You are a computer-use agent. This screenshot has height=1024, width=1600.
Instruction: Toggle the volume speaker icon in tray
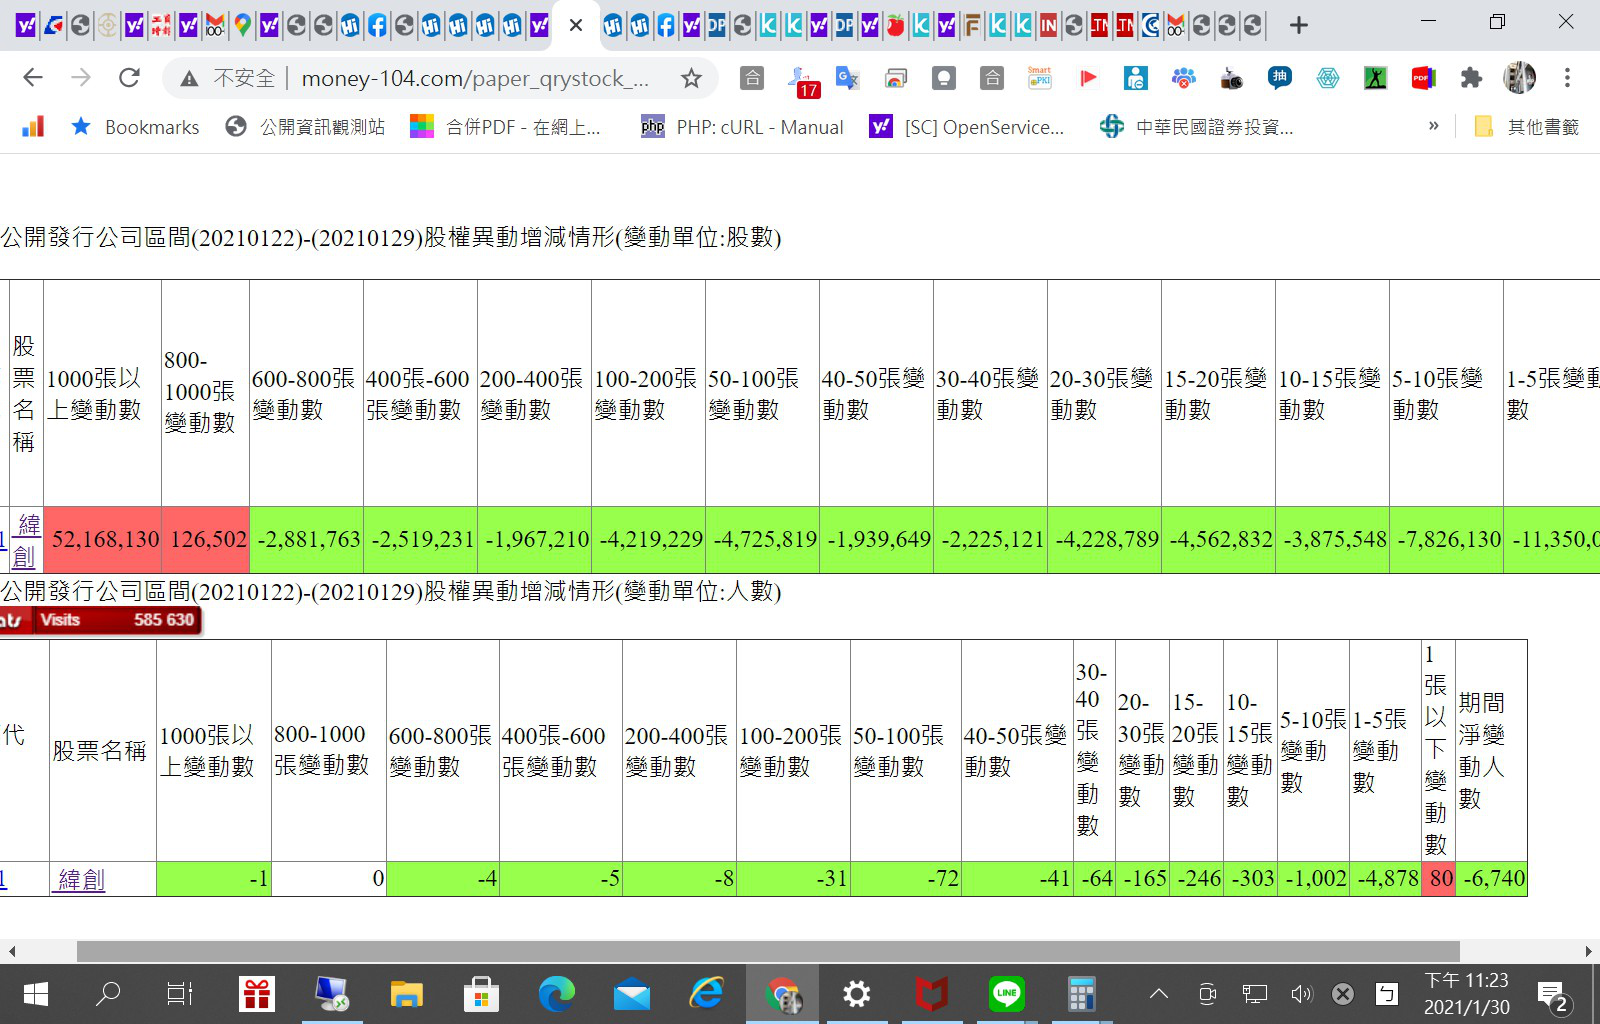[1300, 994]
